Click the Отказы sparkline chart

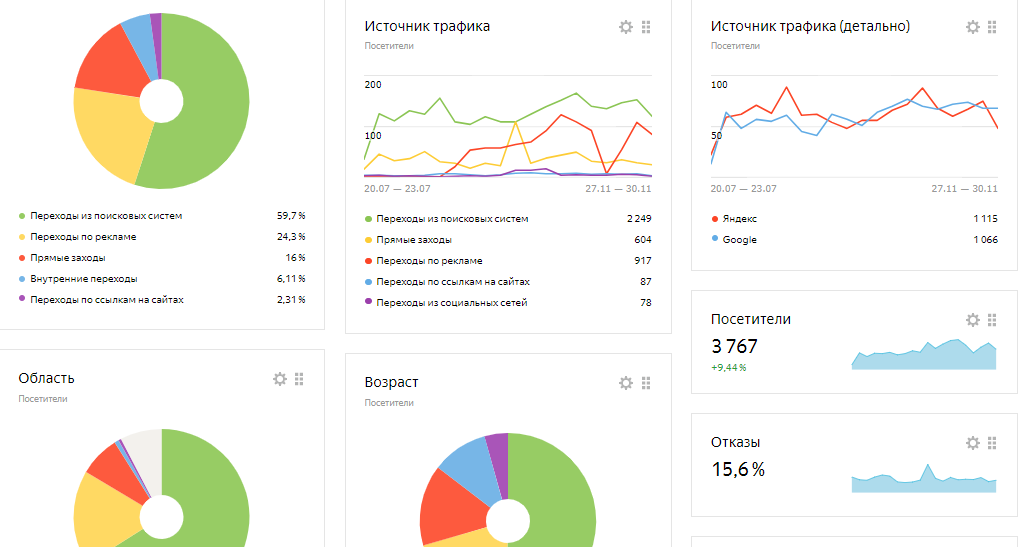click(x=924, y=479)
